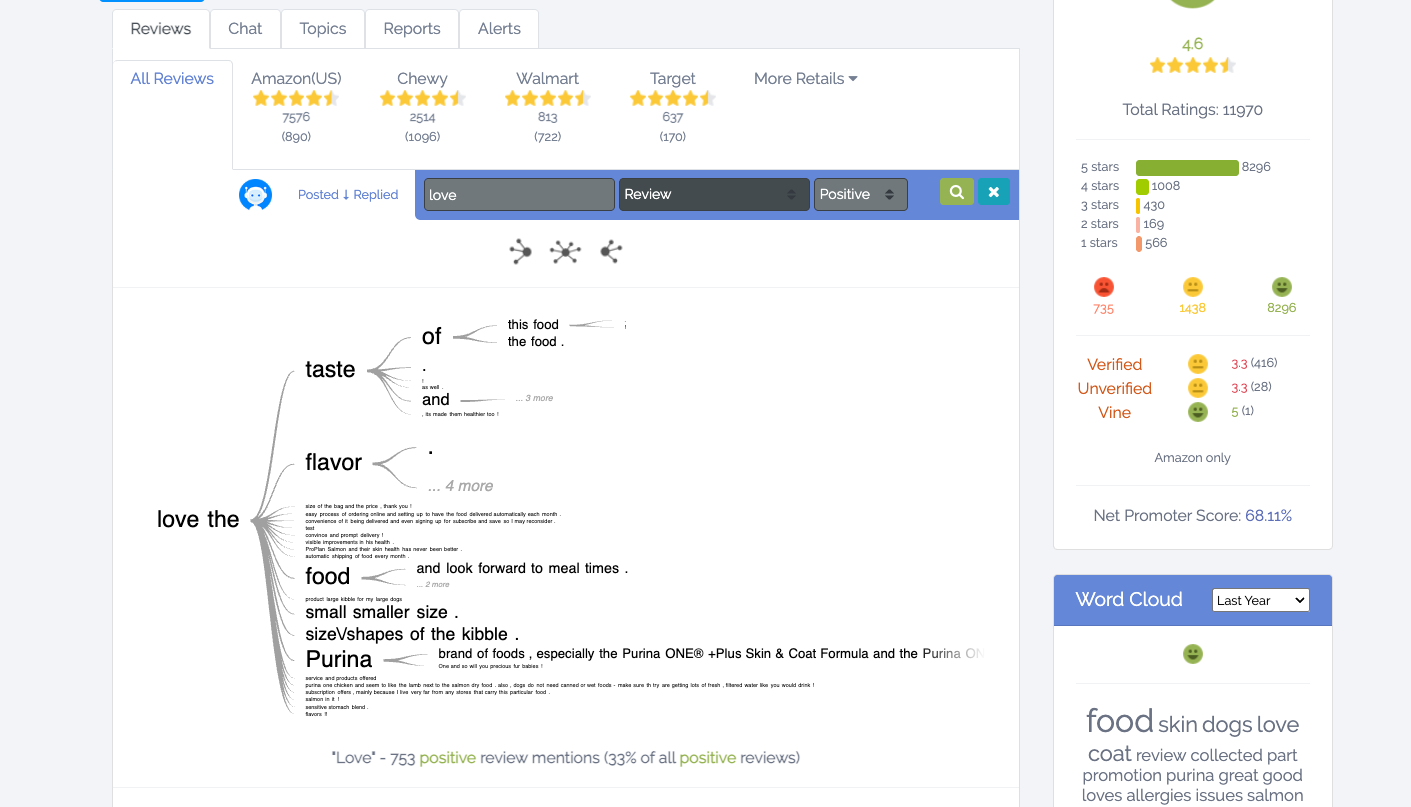Screen dimensions: 1411x807
Task: Open the Alerts tab
Action: click(x=498, y=29)
